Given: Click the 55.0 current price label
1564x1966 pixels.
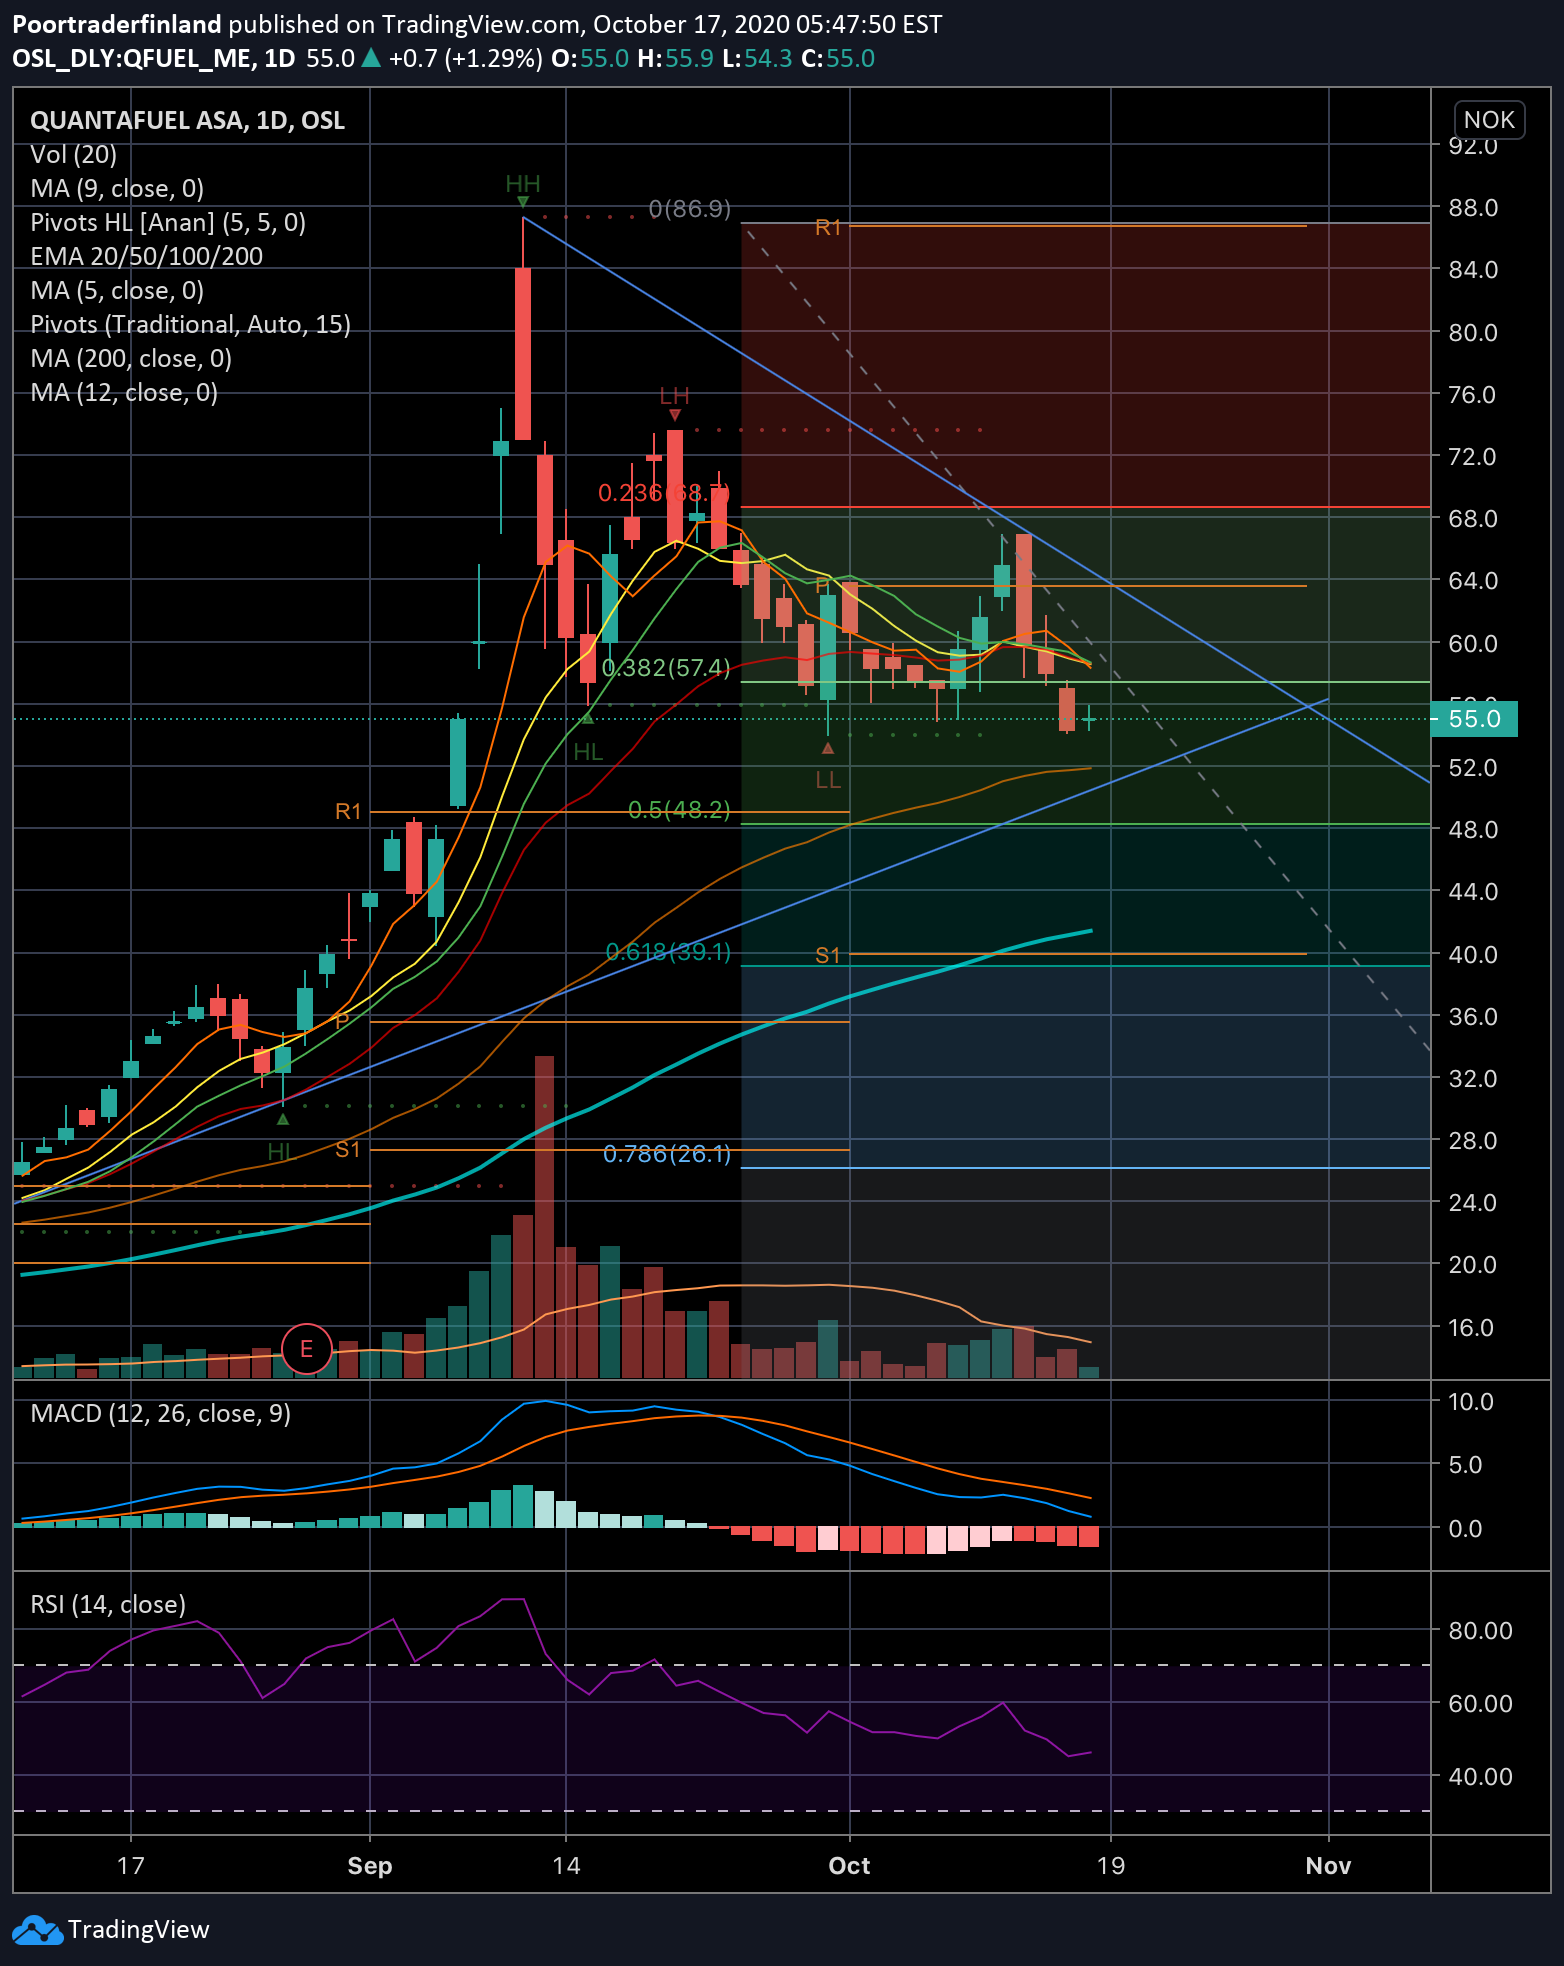Looking at the screenshot, I should (1474, 719).
